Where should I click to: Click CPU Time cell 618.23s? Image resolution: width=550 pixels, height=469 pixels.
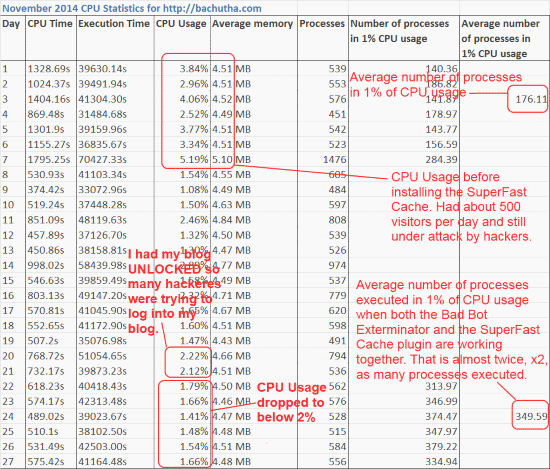click(46, 386)
